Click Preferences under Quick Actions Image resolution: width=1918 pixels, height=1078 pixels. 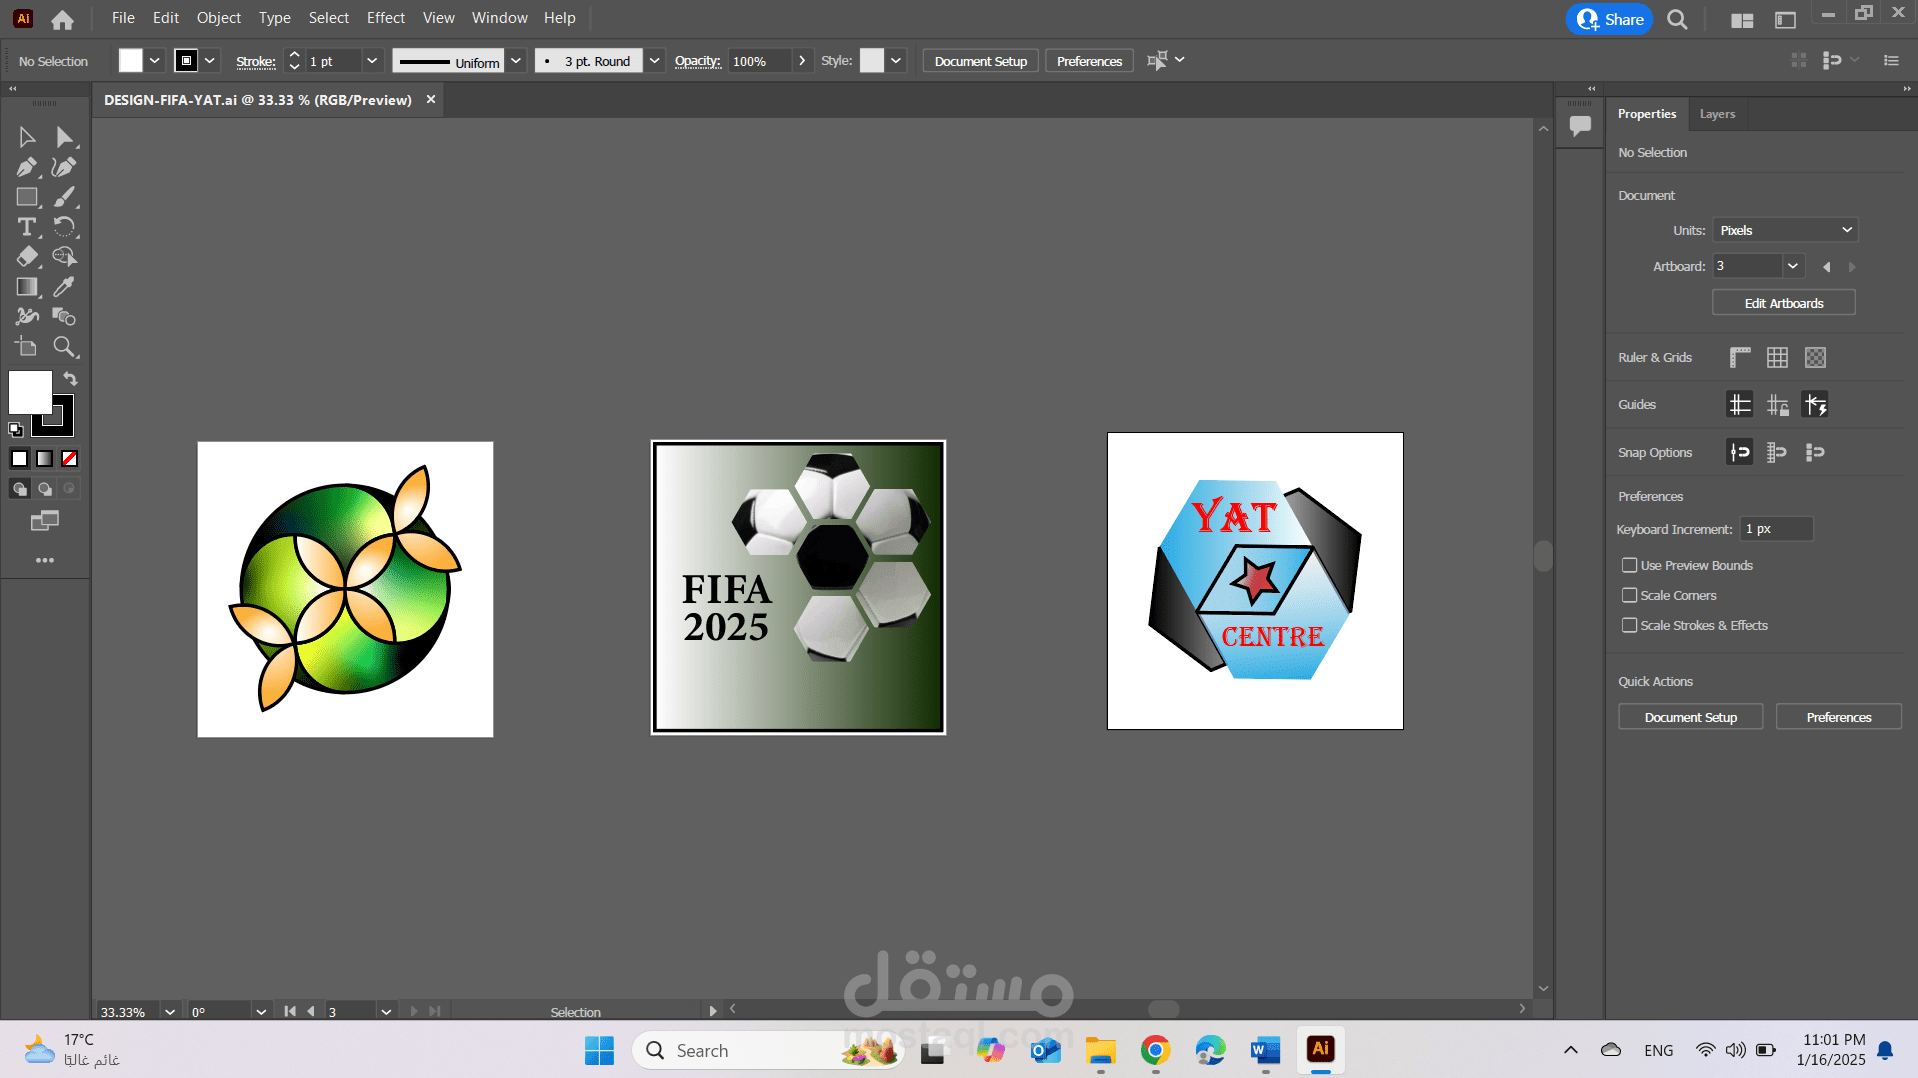coord(1839,717)
